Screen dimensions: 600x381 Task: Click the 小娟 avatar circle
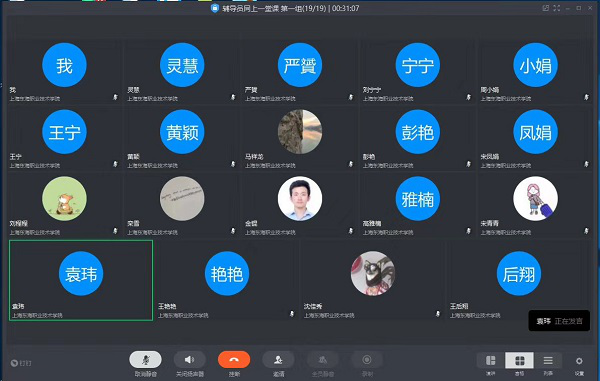coord(535,65)
